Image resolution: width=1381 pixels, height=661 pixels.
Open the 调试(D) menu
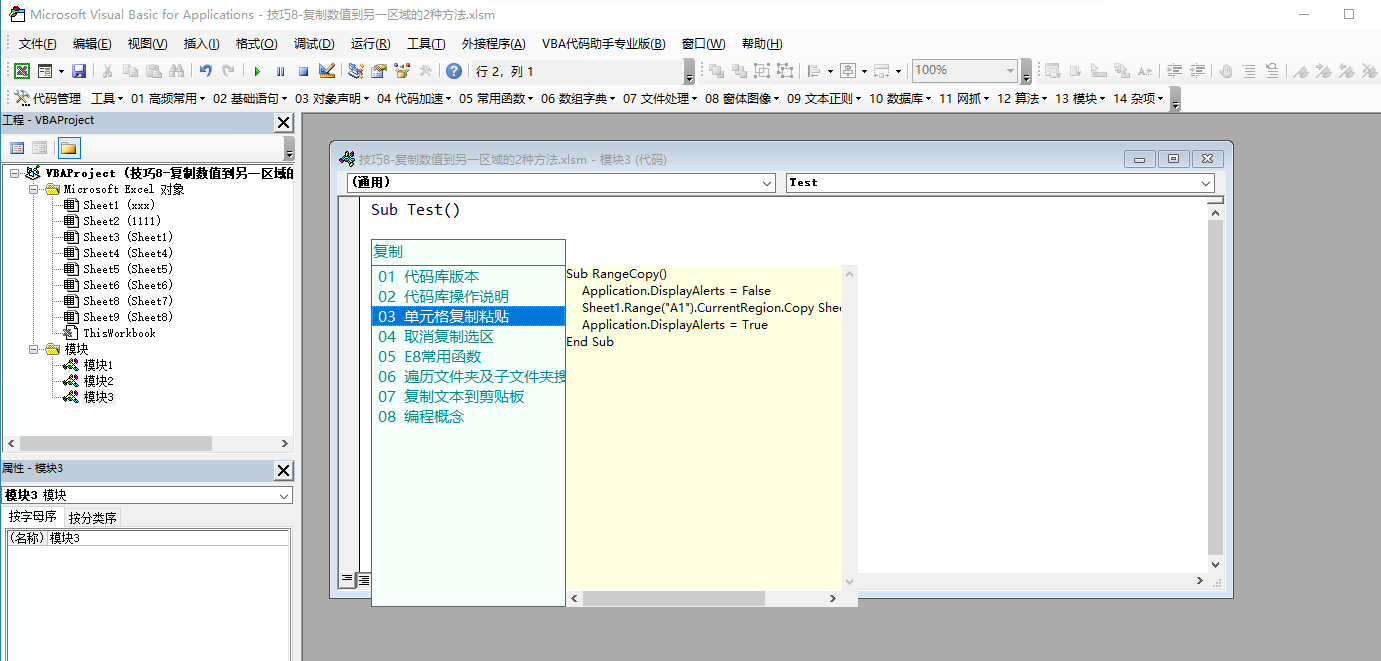pyautogui.click(x=314, y=44)
